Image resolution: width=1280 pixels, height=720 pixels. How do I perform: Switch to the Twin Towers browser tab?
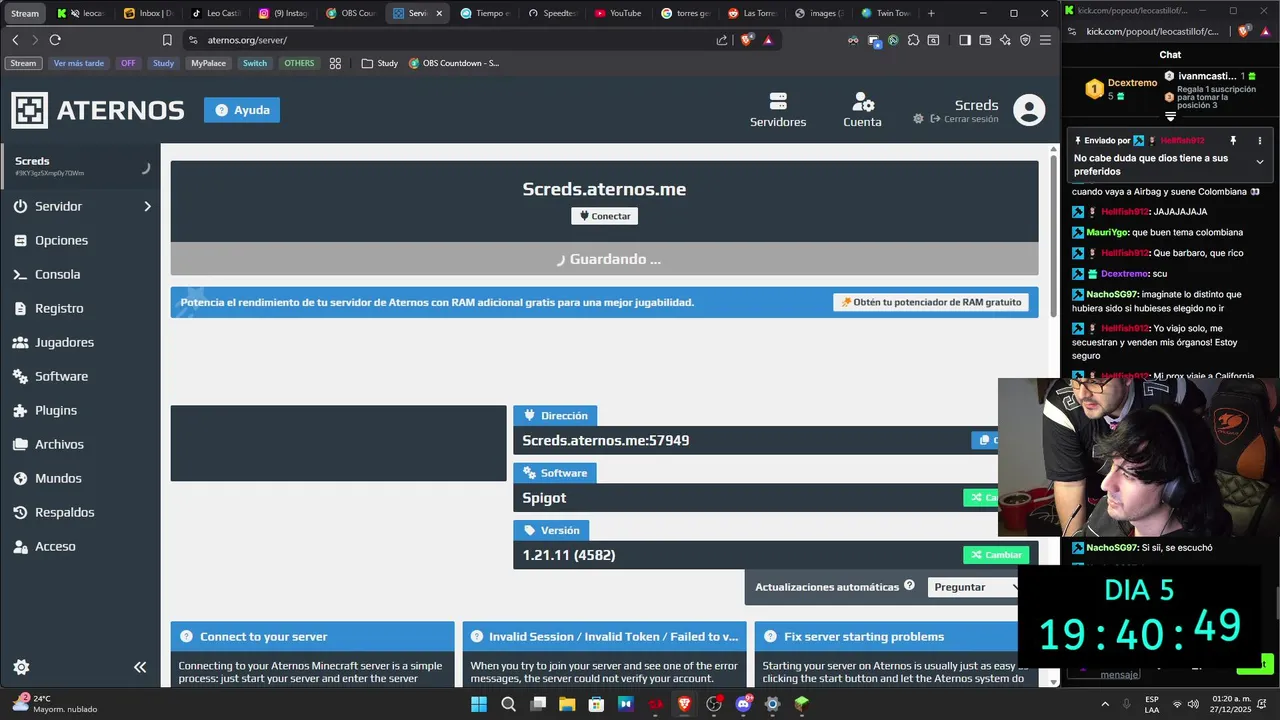pos(887,13)
